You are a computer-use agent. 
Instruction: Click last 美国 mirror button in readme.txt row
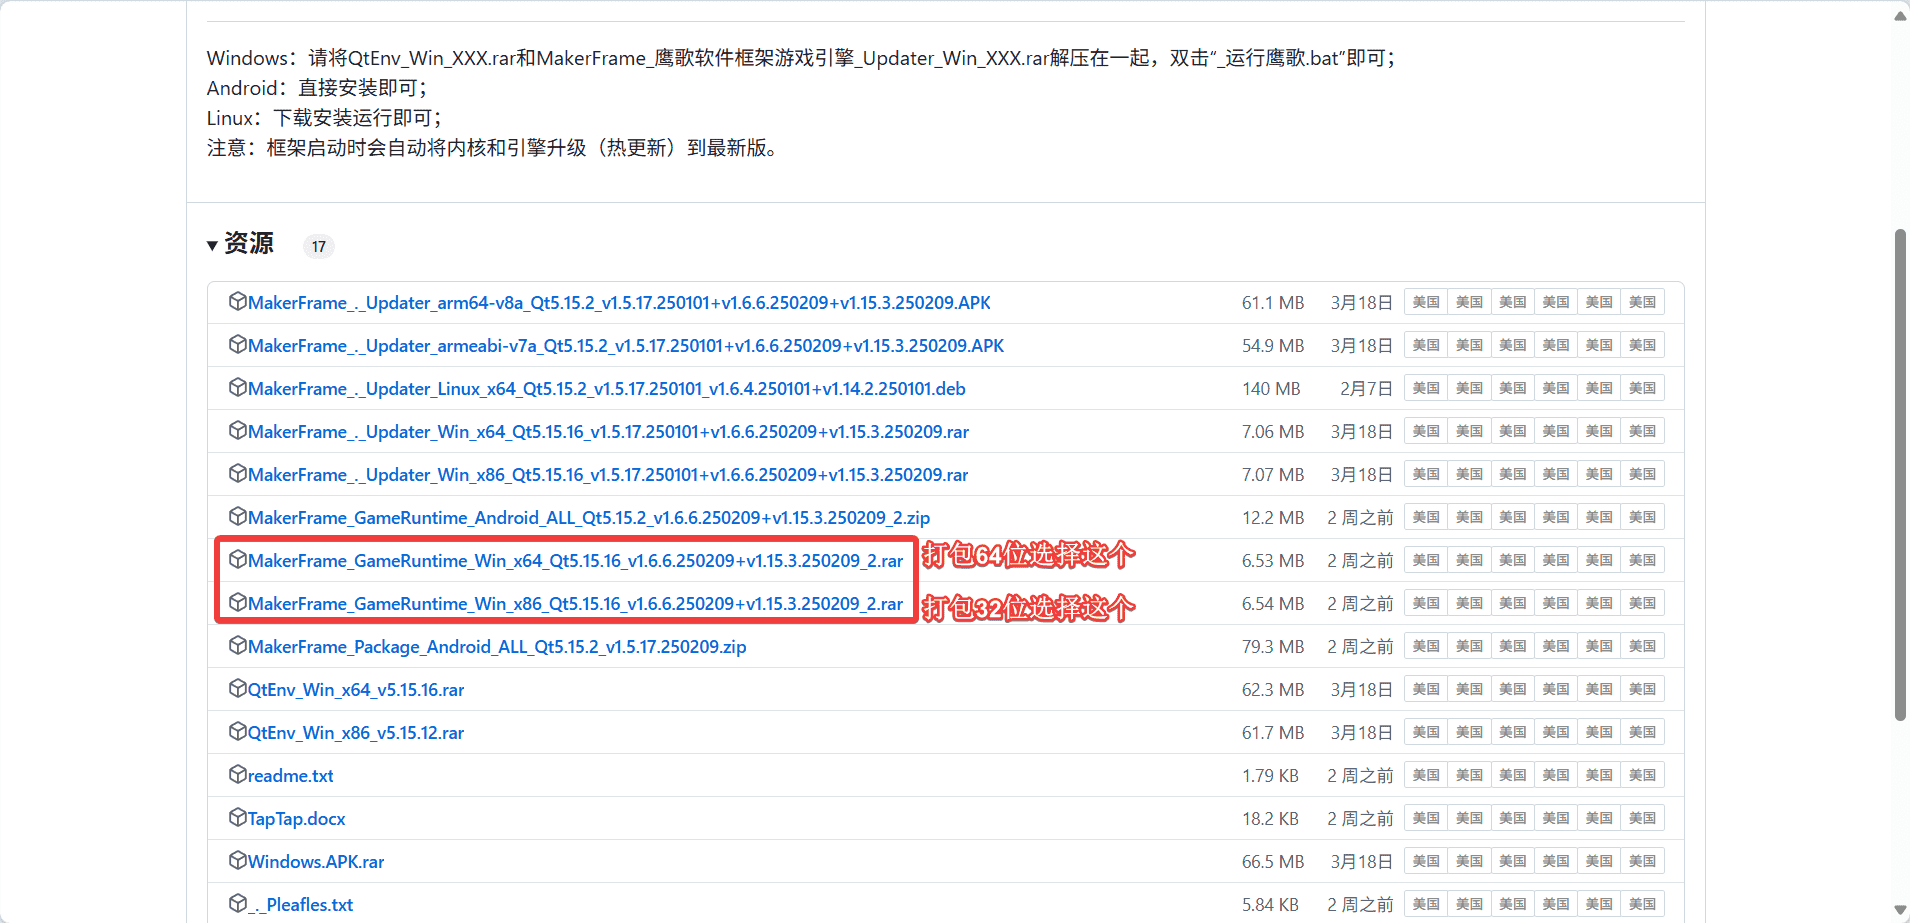pyautogui.click(x=1642, y=775)
